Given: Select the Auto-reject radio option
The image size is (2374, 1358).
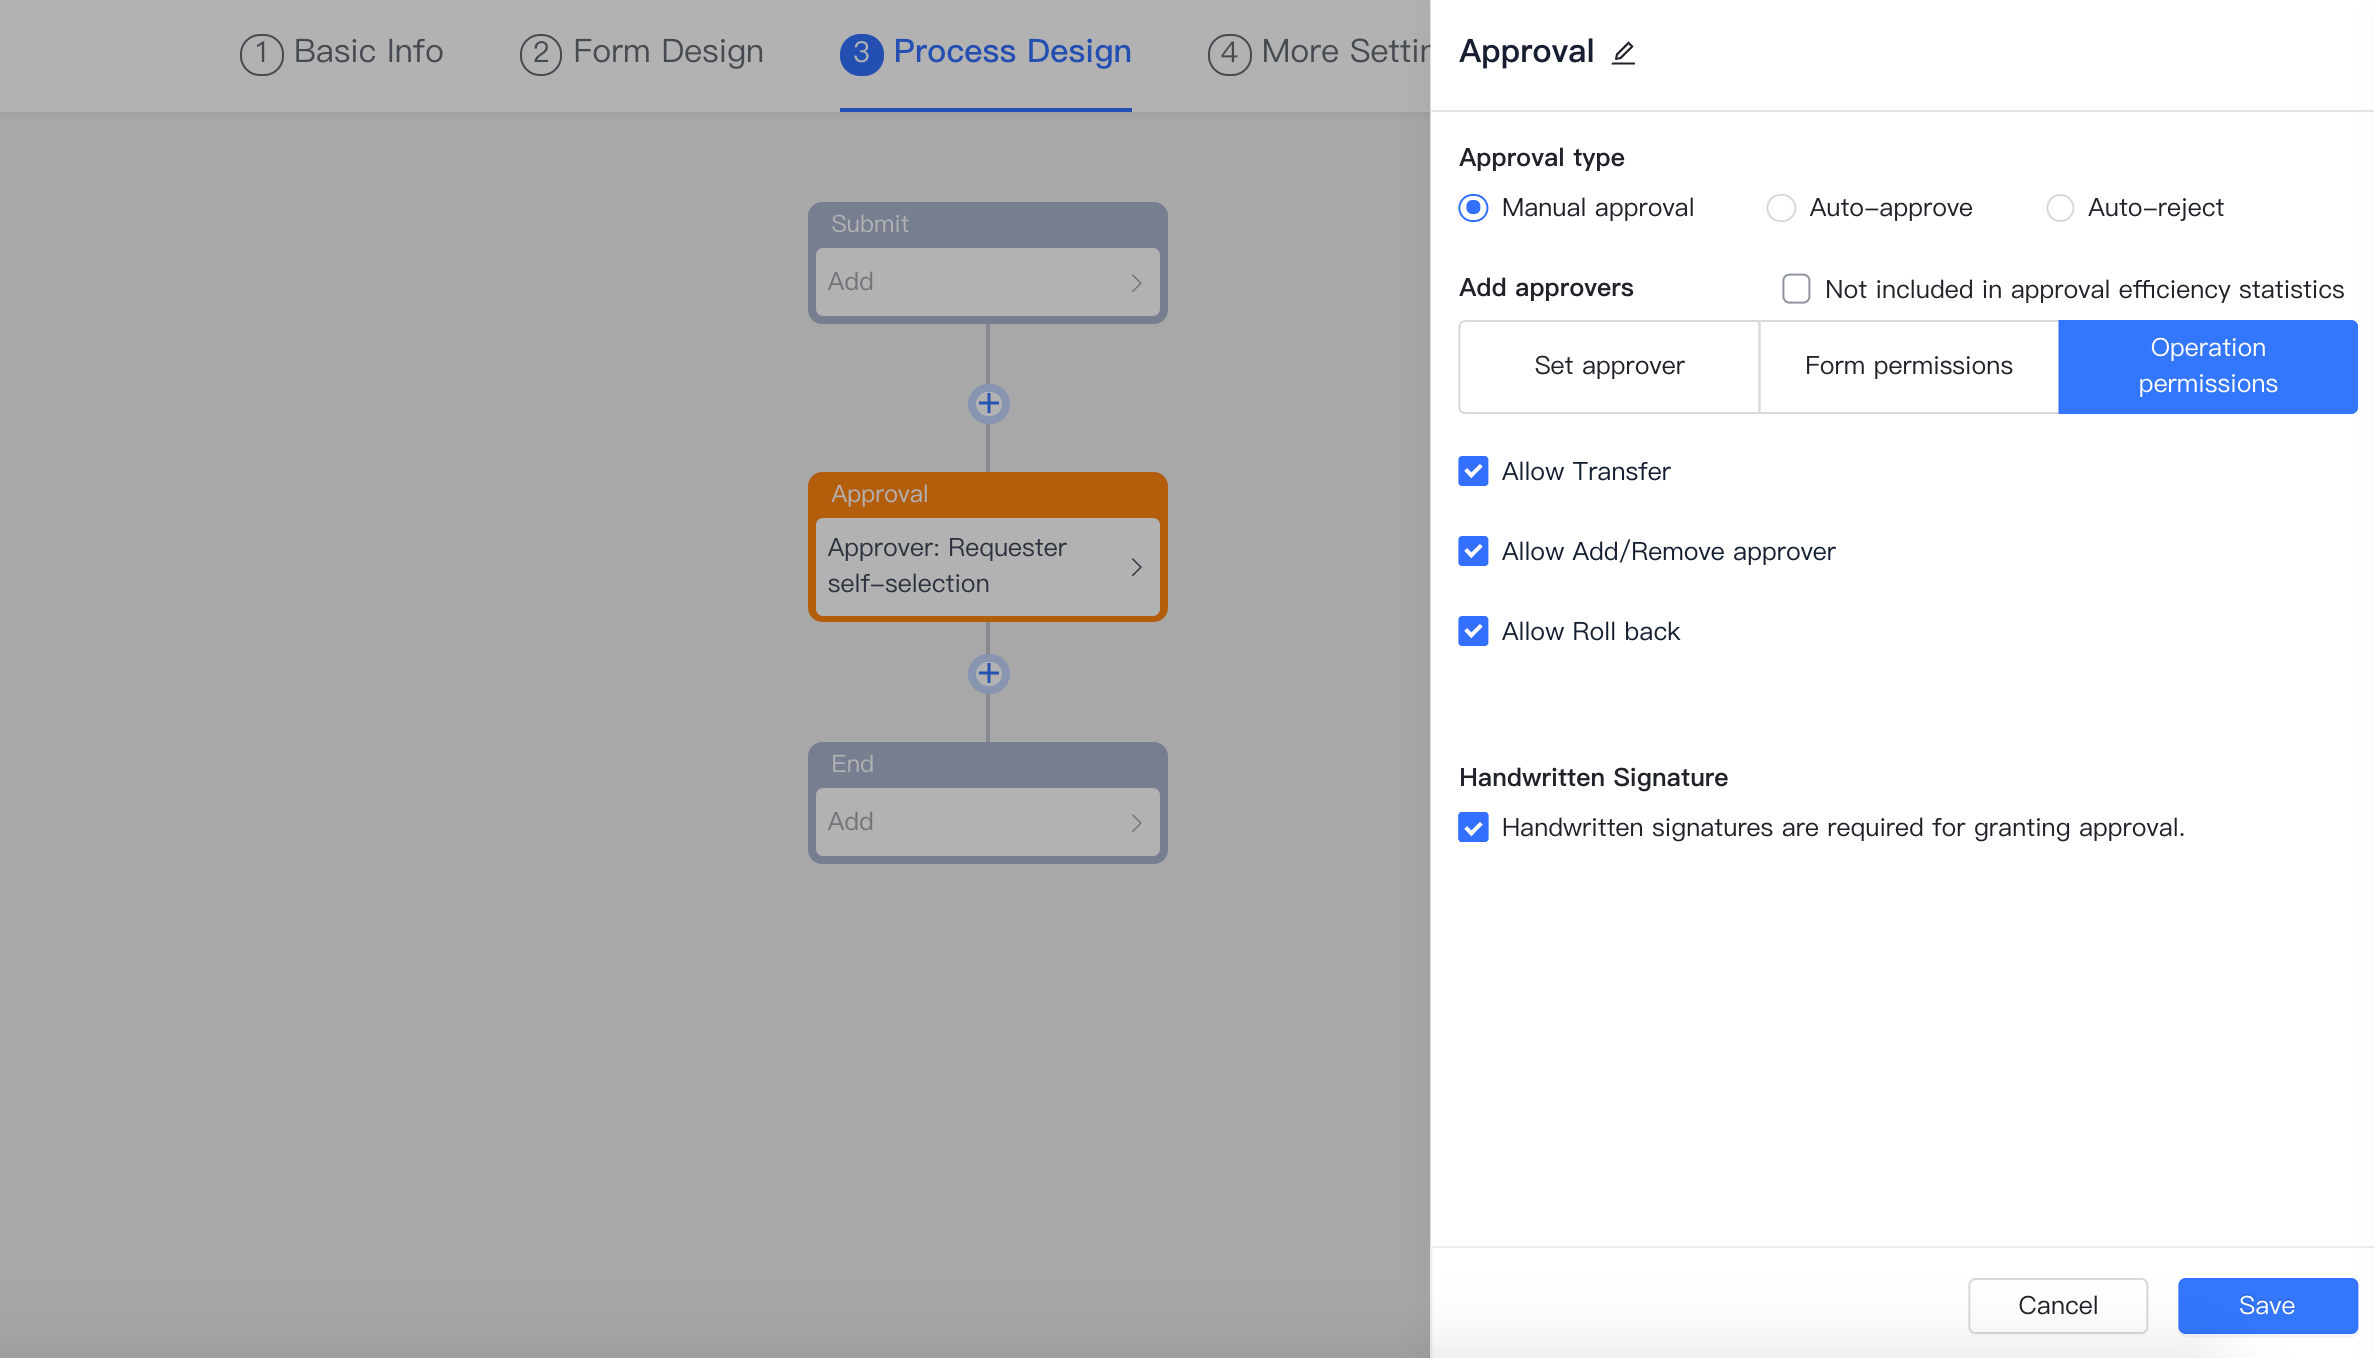Looking at the screenshot, I should [2059, 208].
